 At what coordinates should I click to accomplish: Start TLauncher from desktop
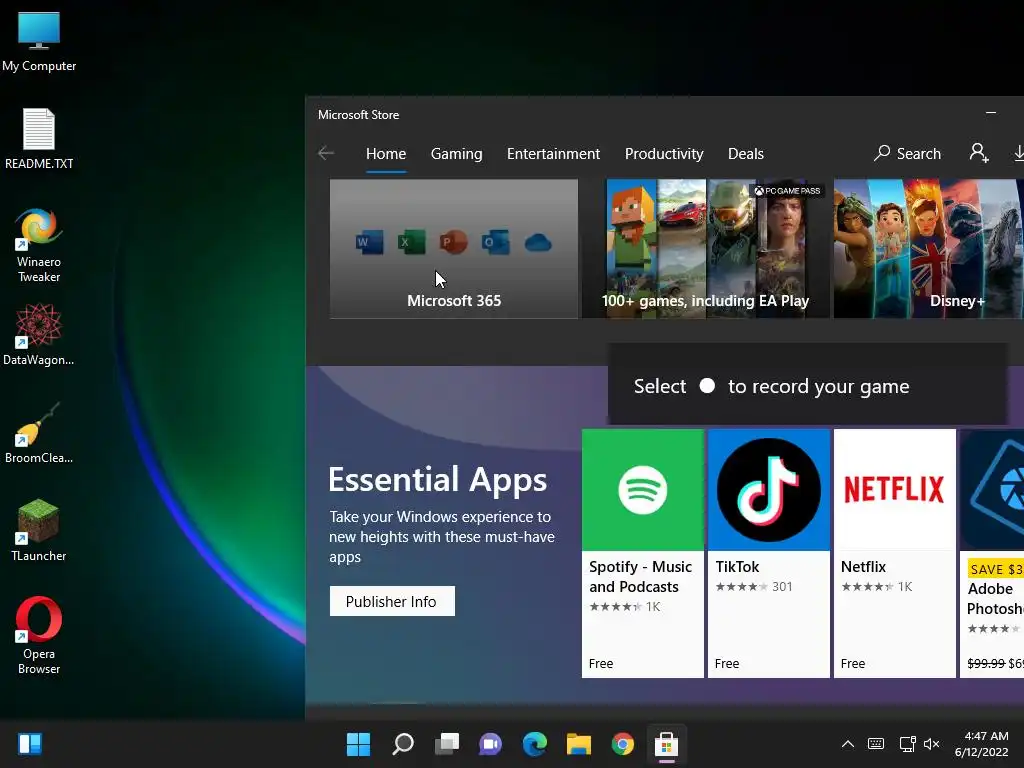pyautogui.click(x=39, y=530)
